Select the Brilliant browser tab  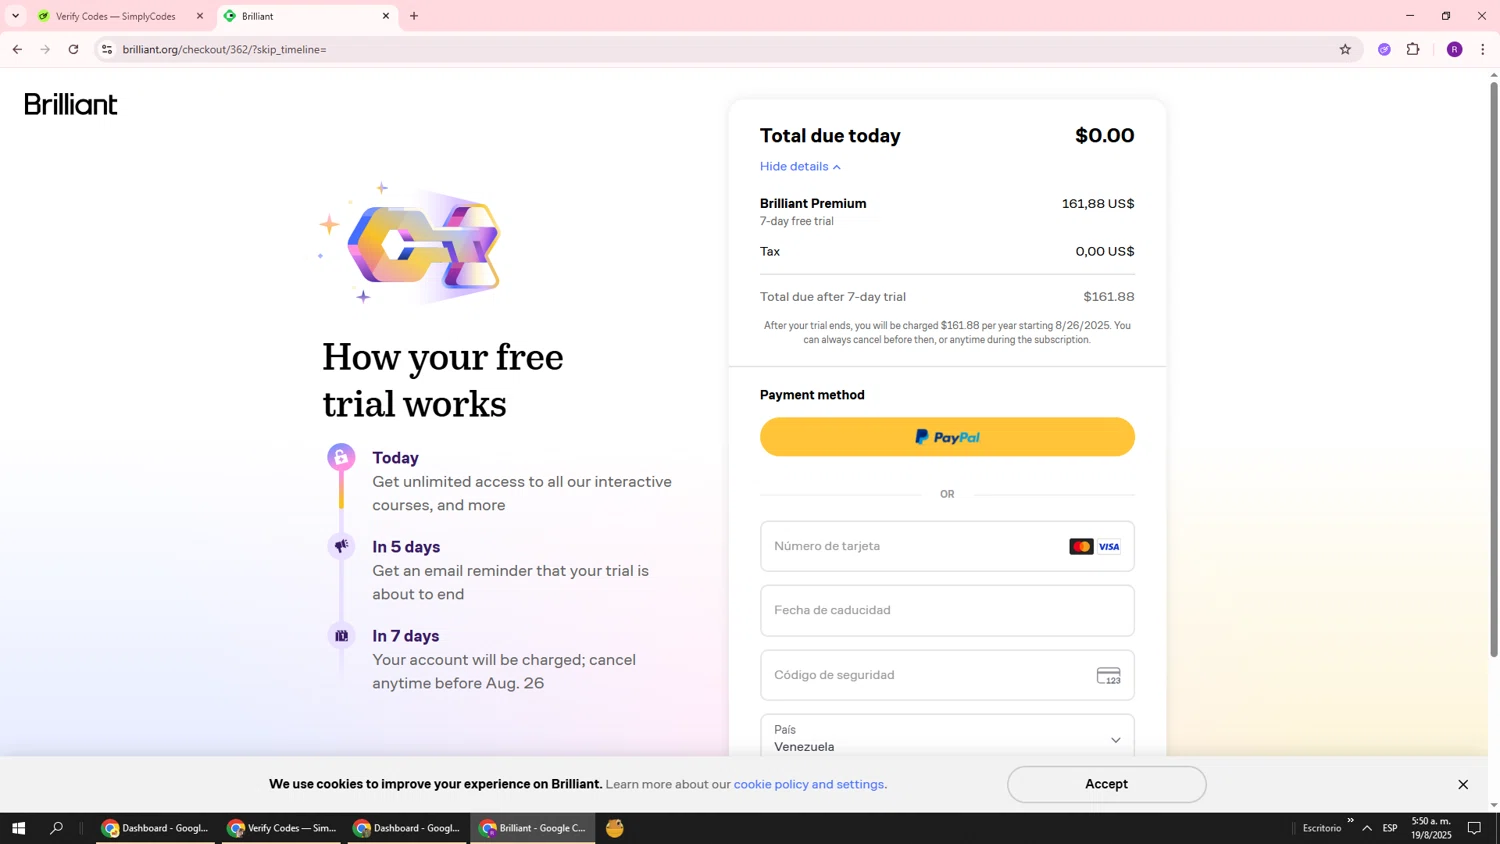(x=305, y=16)
